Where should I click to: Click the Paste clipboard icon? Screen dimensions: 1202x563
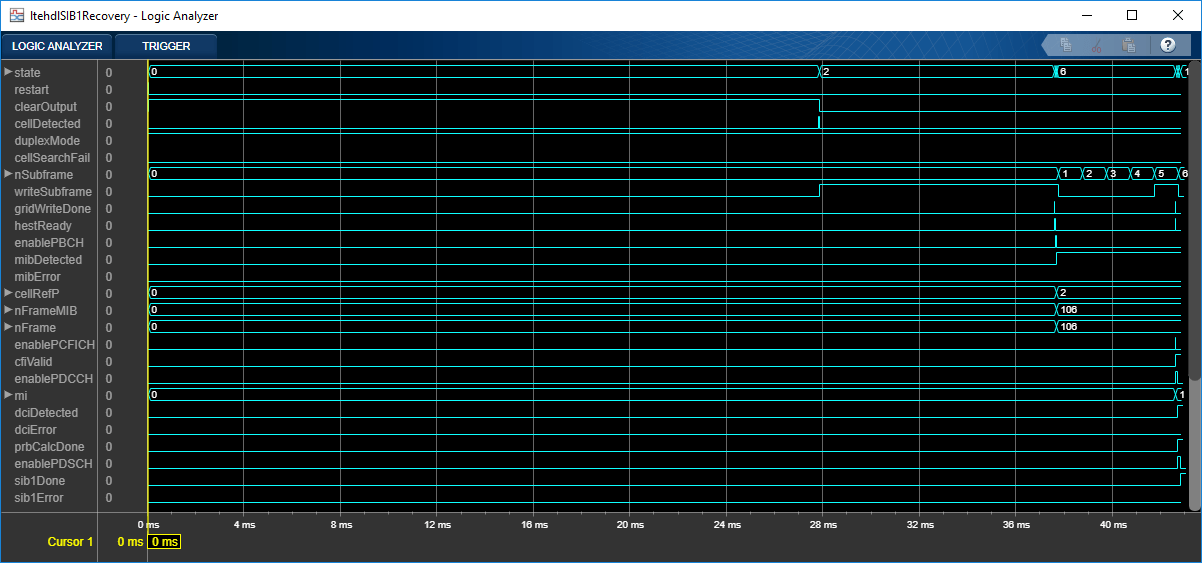point(1129,45)
